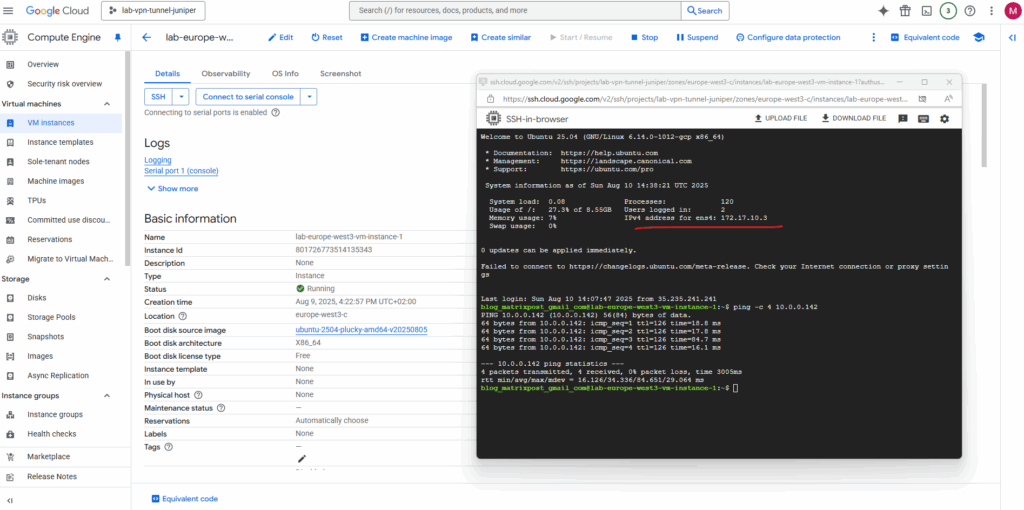Open Gemini assistant sparkle icon
This screenshot has height=510, width=1024.
(883, 11)
